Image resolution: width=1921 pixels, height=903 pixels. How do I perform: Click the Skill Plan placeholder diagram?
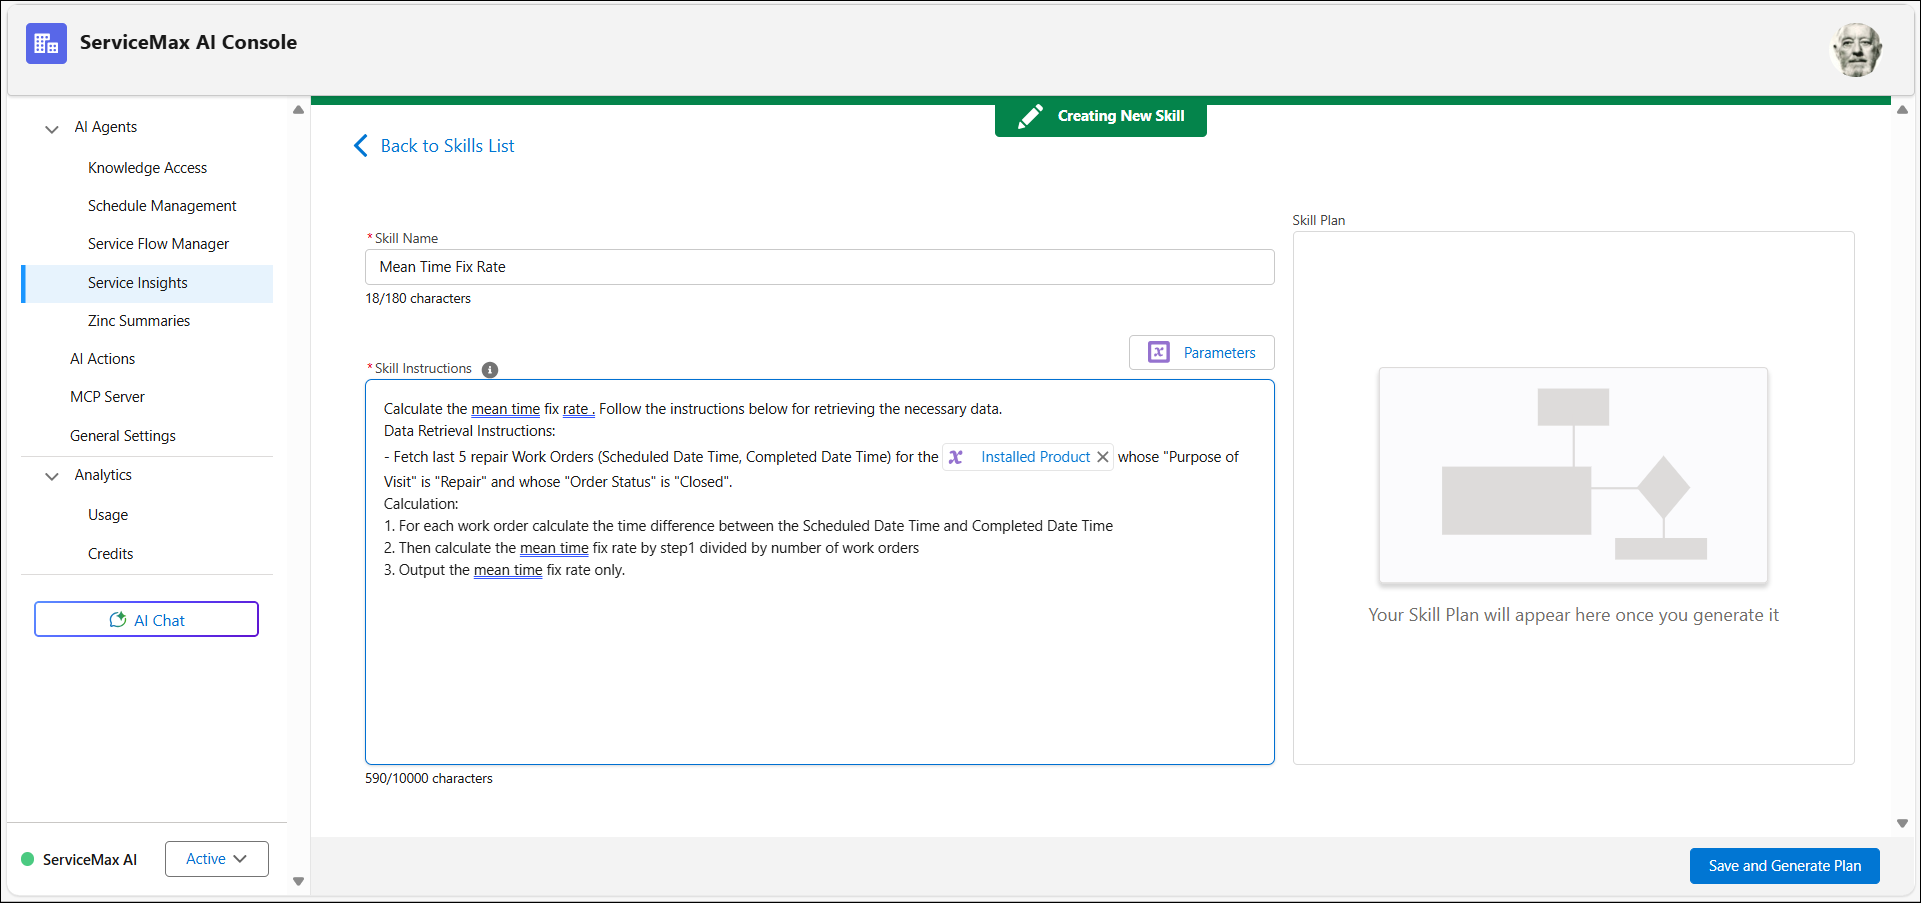1573,475
